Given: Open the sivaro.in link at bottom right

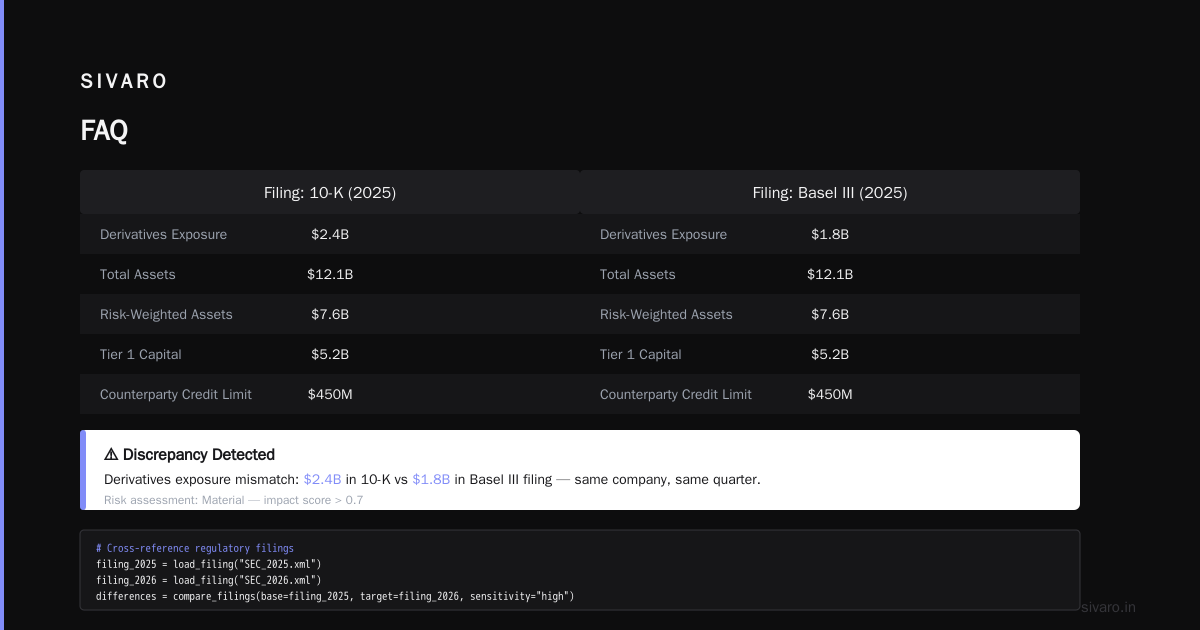Looking at the screenshot, I should pos(1109,607).
